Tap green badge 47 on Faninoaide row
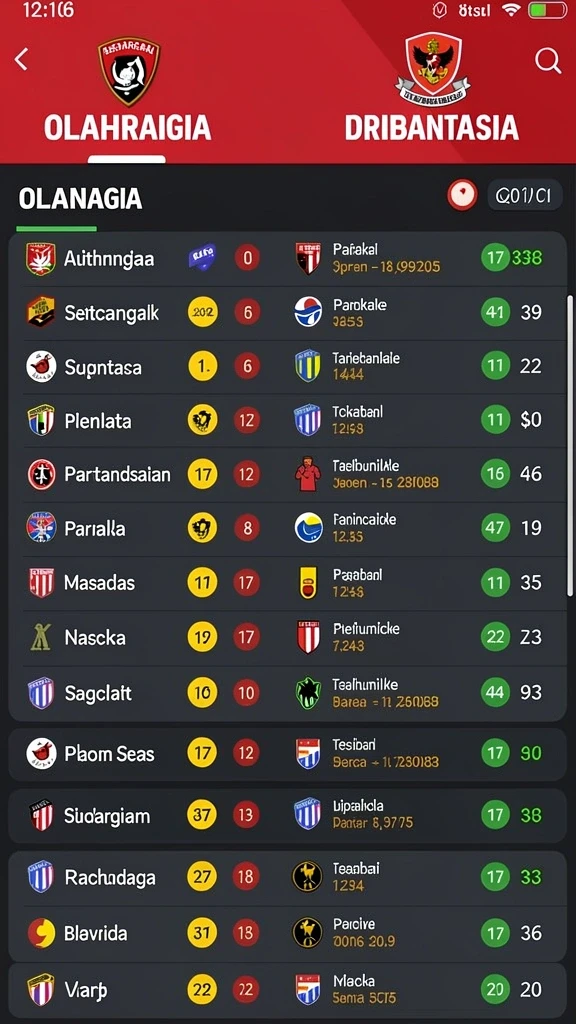Viewport: 576px width, 1024px height. point(495,528)
